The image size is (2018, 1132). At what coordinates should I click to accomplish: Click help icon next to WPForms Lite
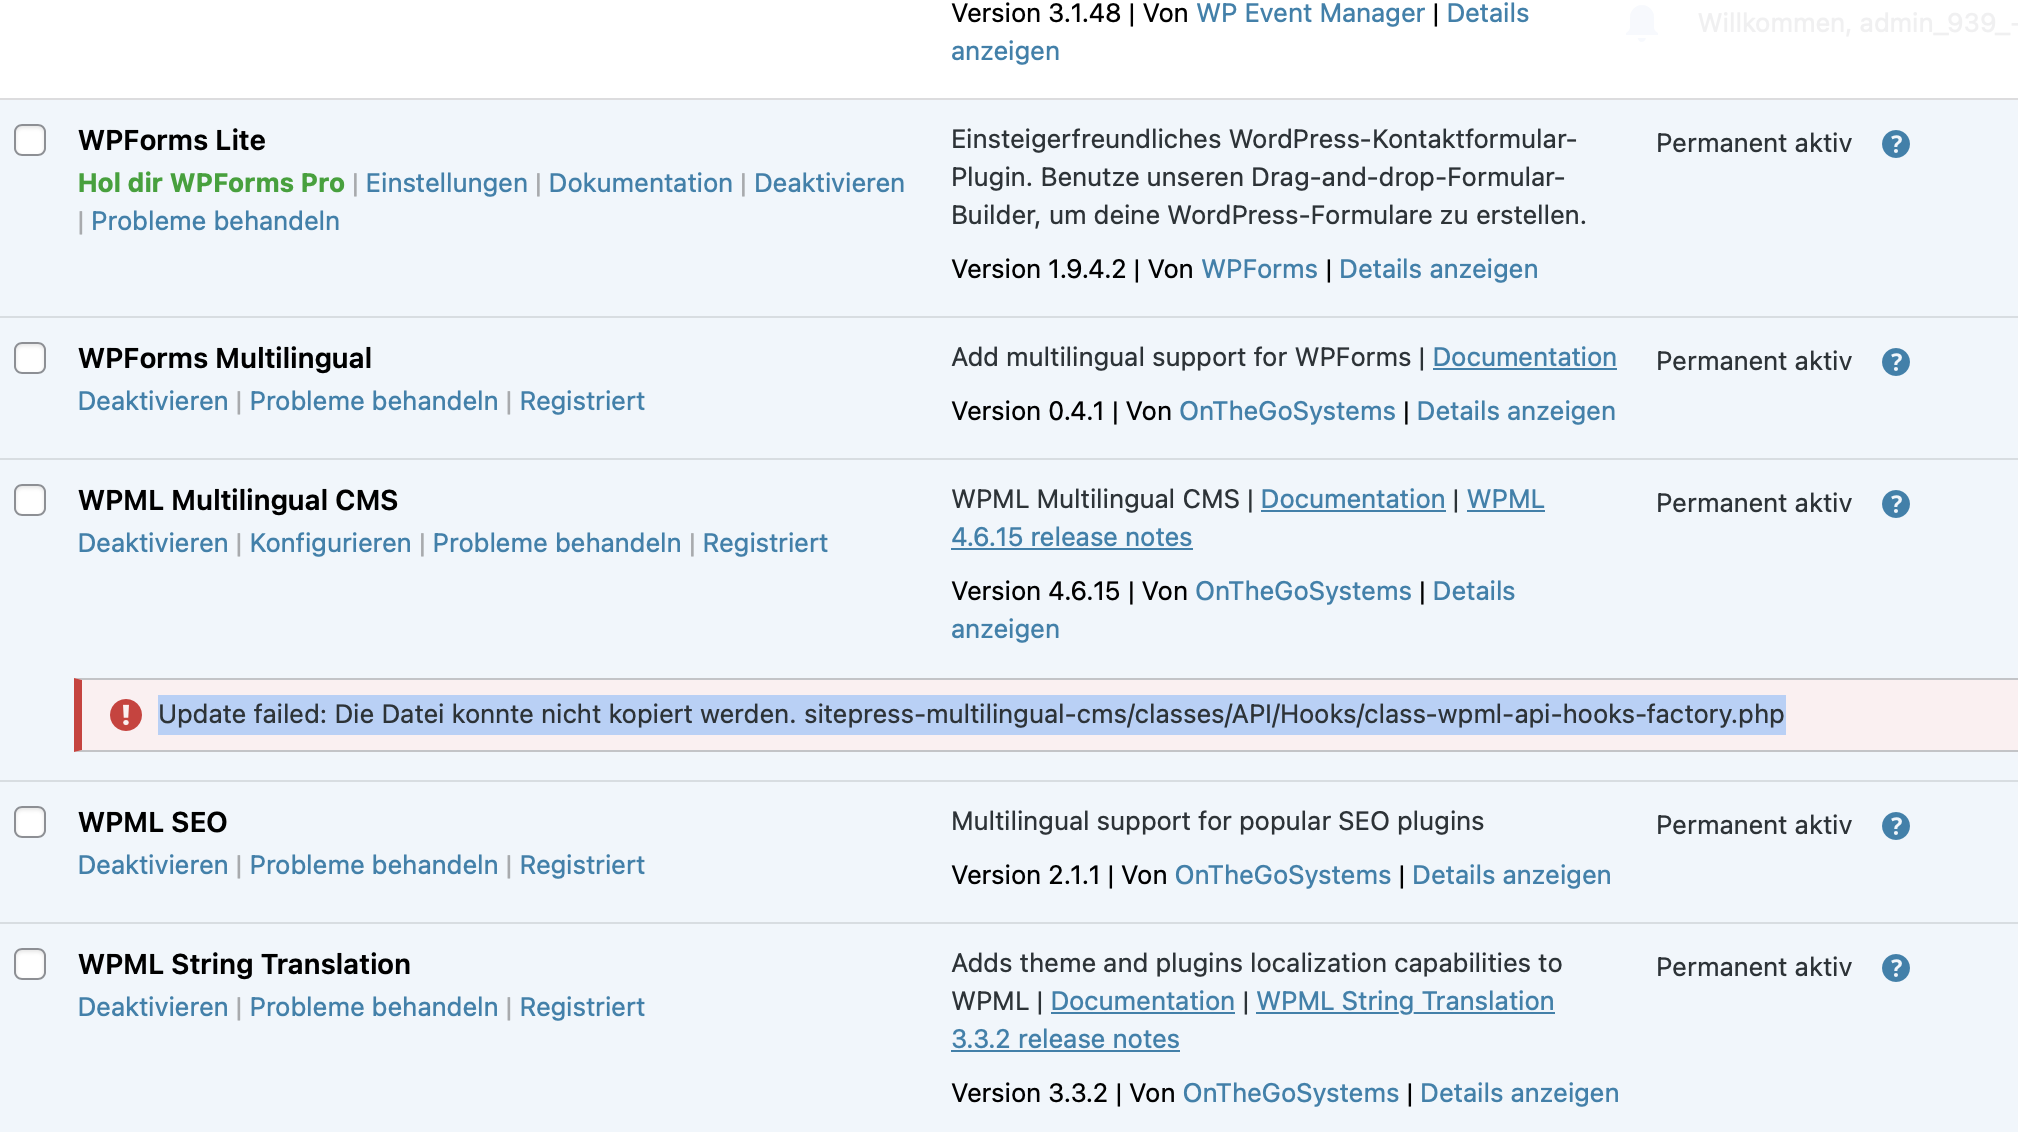pyautogui.click(x=1895, y=144)
